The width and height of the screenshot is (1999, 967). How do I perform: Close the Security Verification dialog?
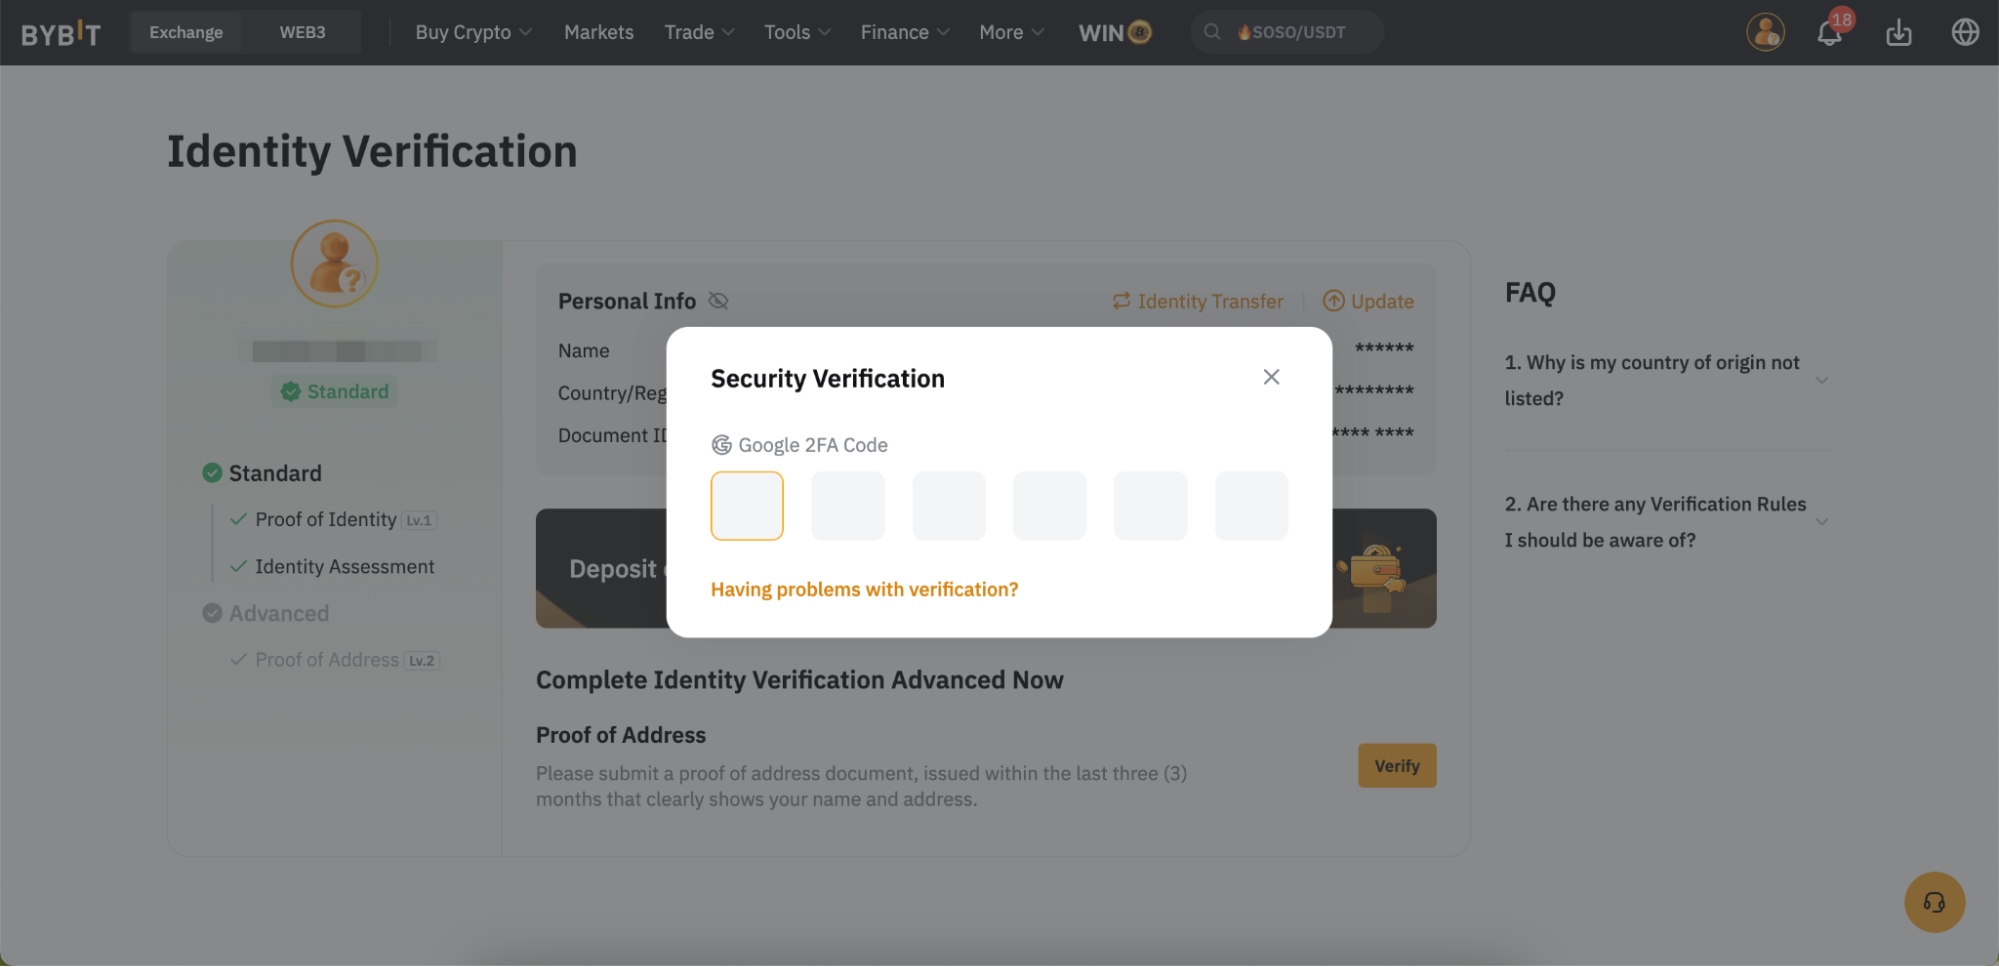click(1271, 377)
